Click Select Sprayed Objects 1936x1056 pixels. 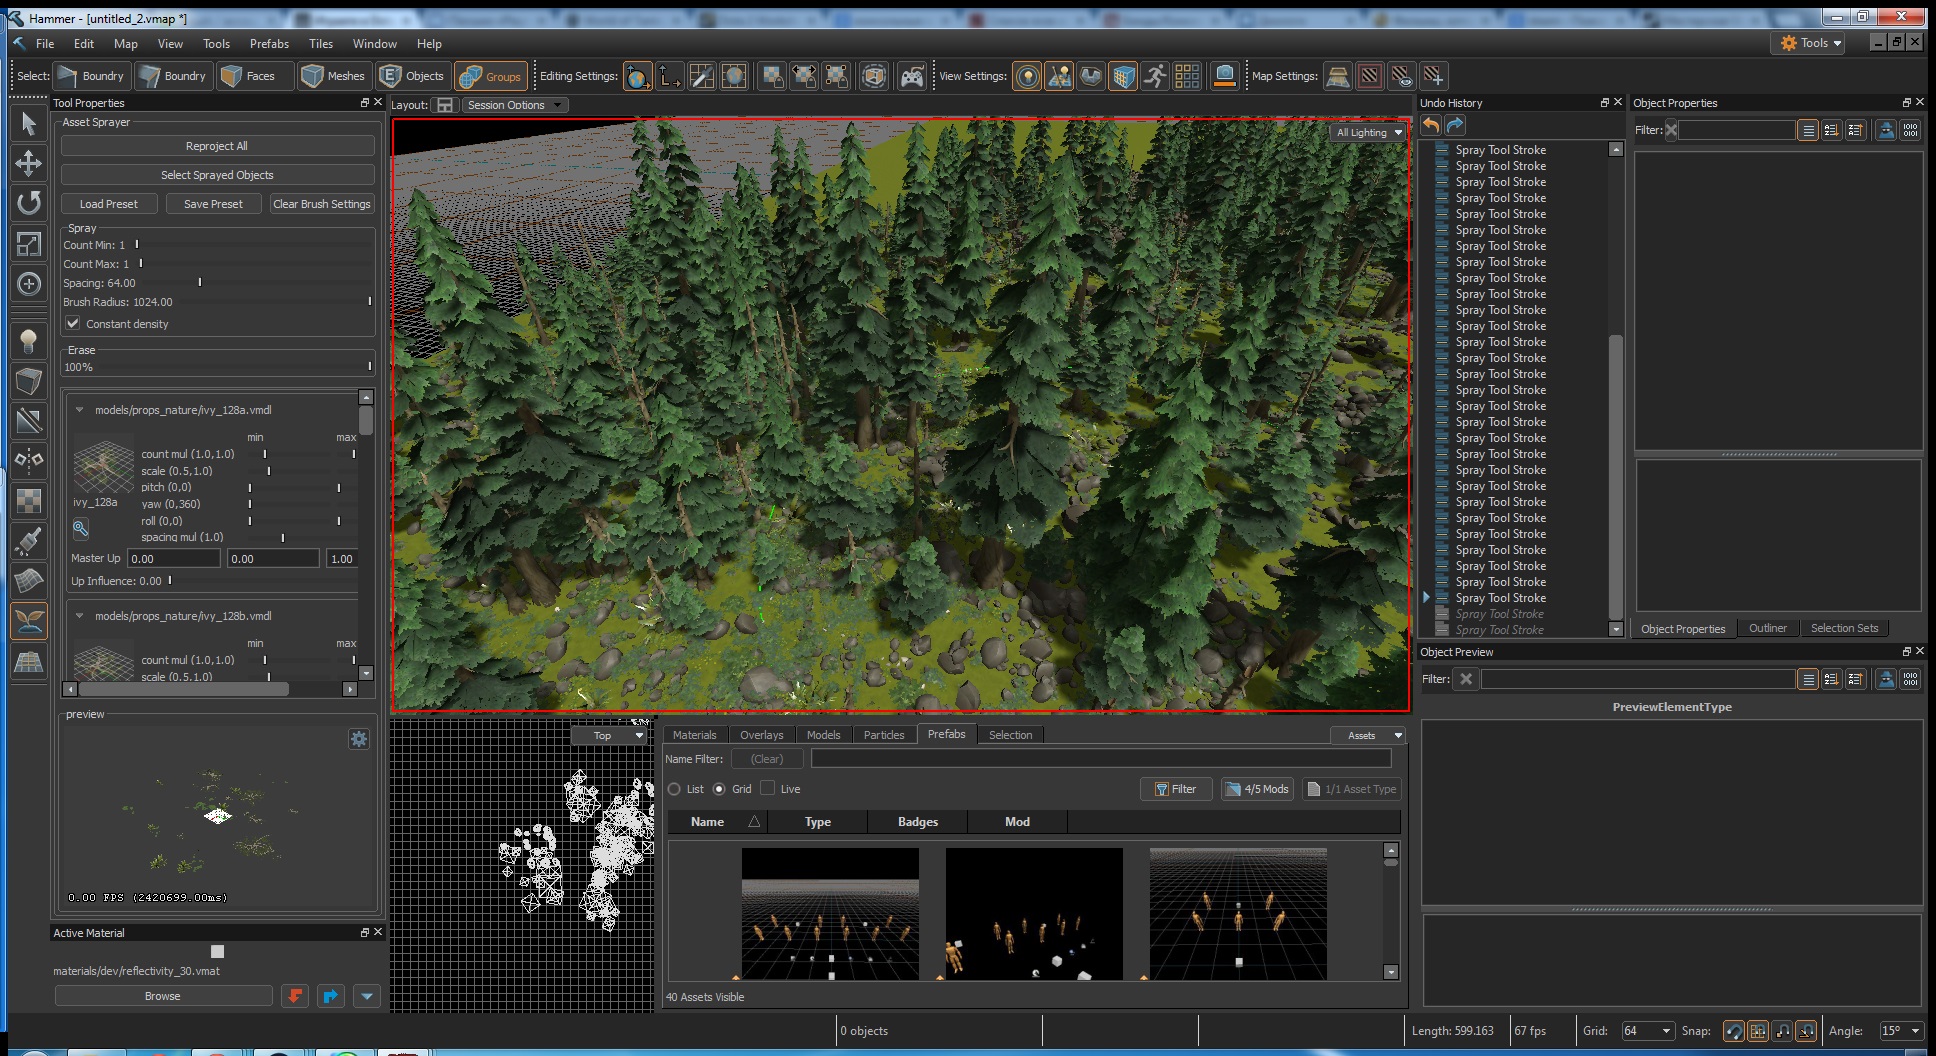click(x=217, y=175)
